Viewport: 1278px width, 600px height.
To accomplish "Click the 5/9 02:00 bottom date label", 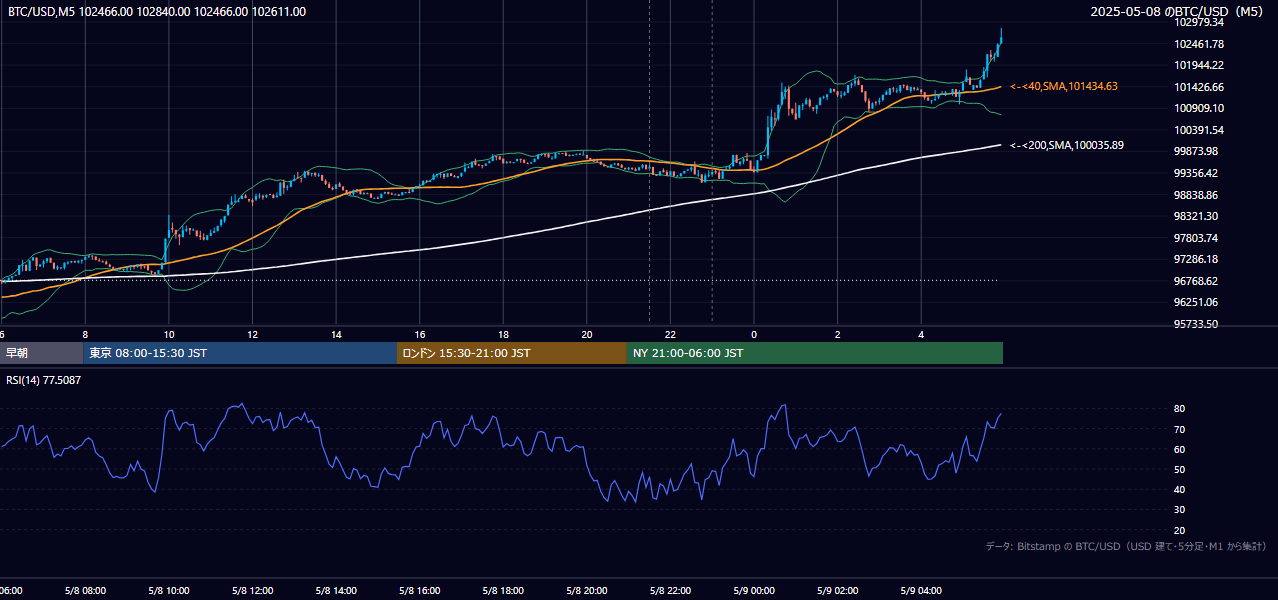I will [x=838, y=591].
